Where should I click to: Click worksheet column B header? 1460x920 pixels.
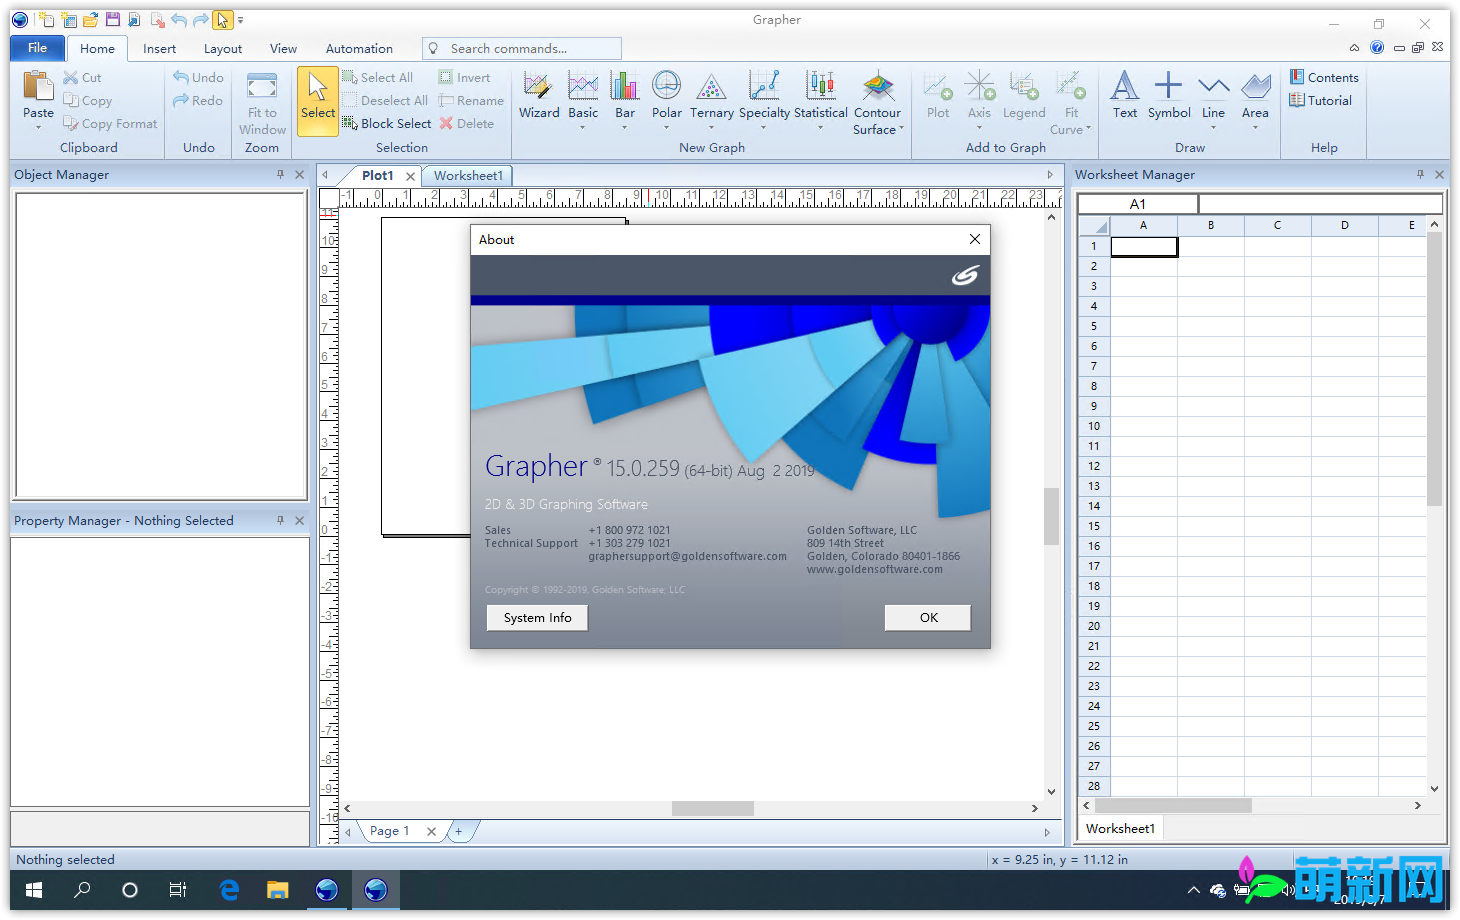pos(1211,225)
